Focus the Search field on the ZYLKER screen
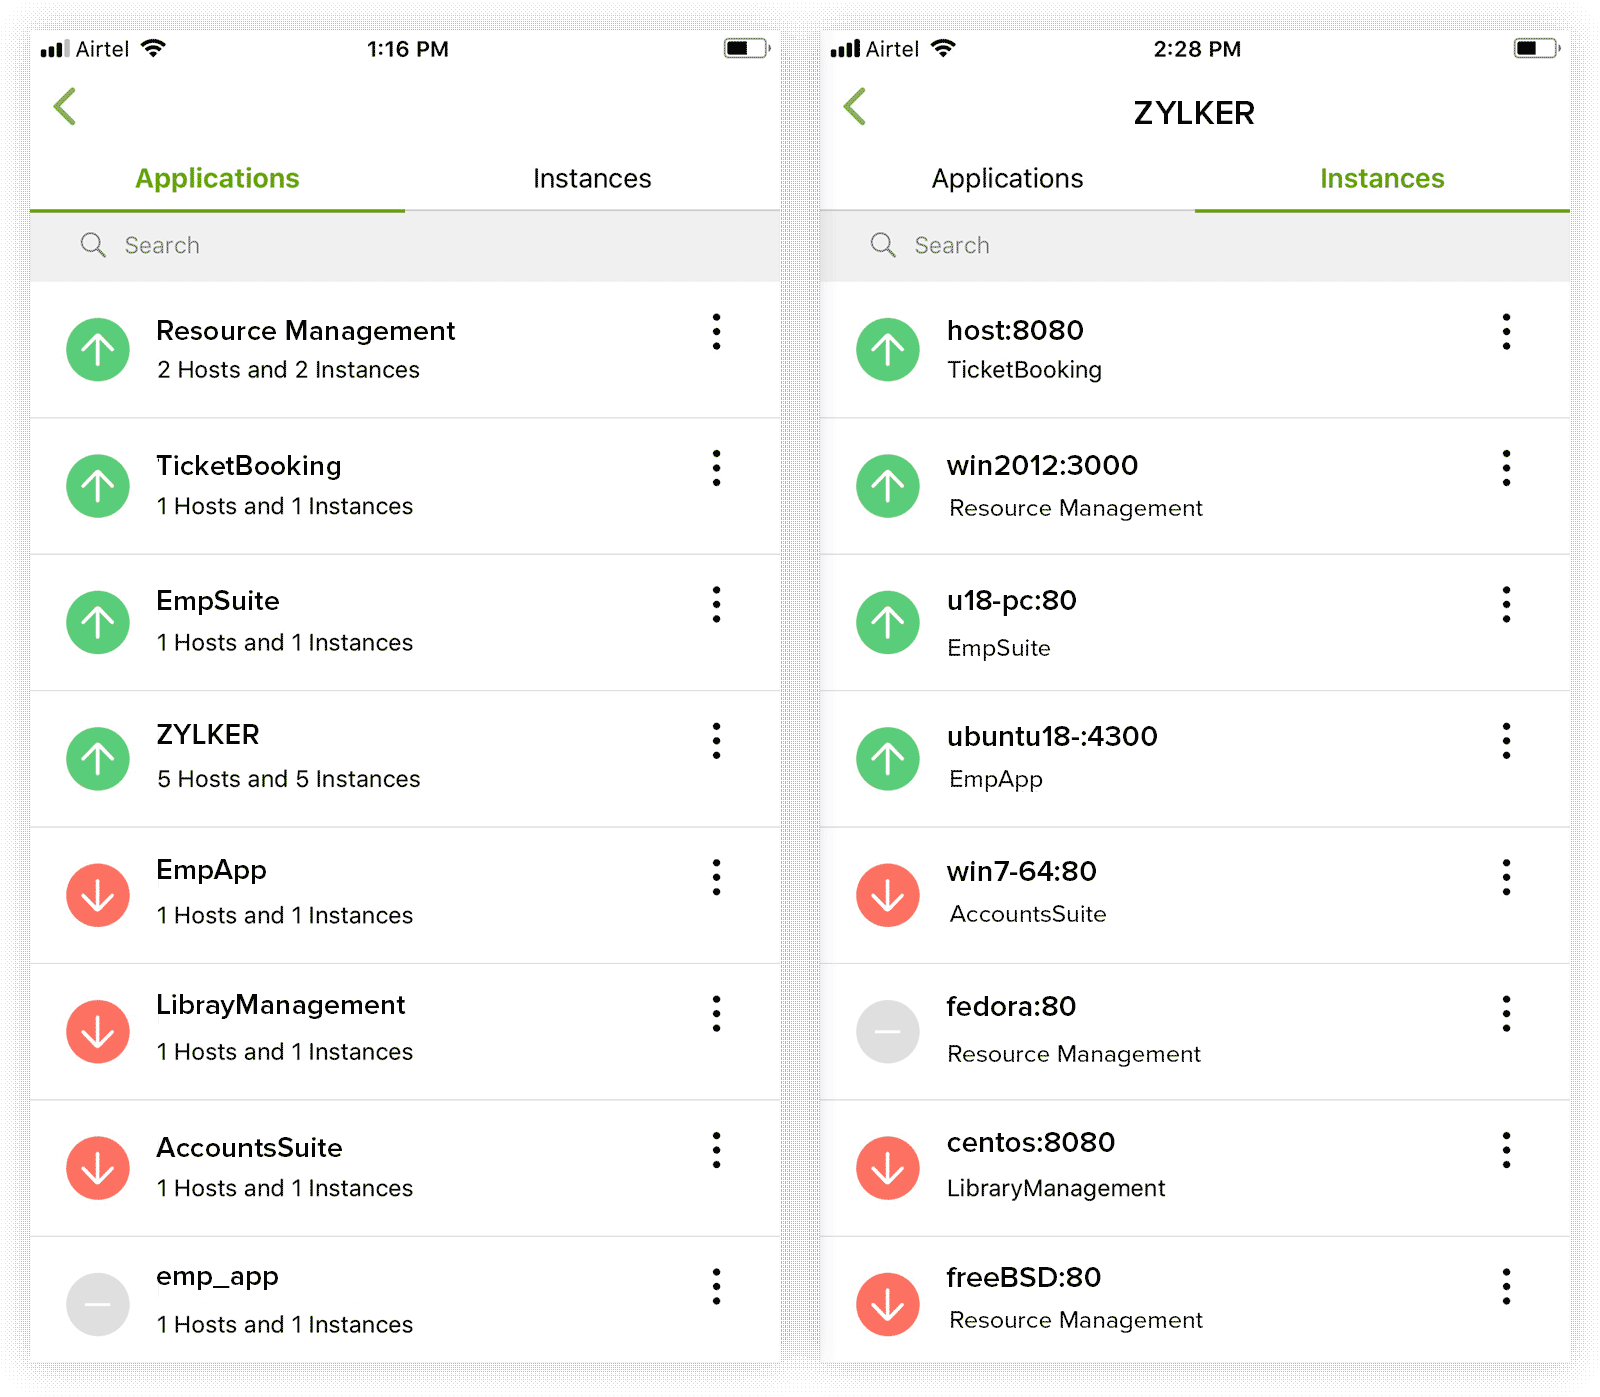This screenshot has height=1397, width=1600. [1195, 245]
